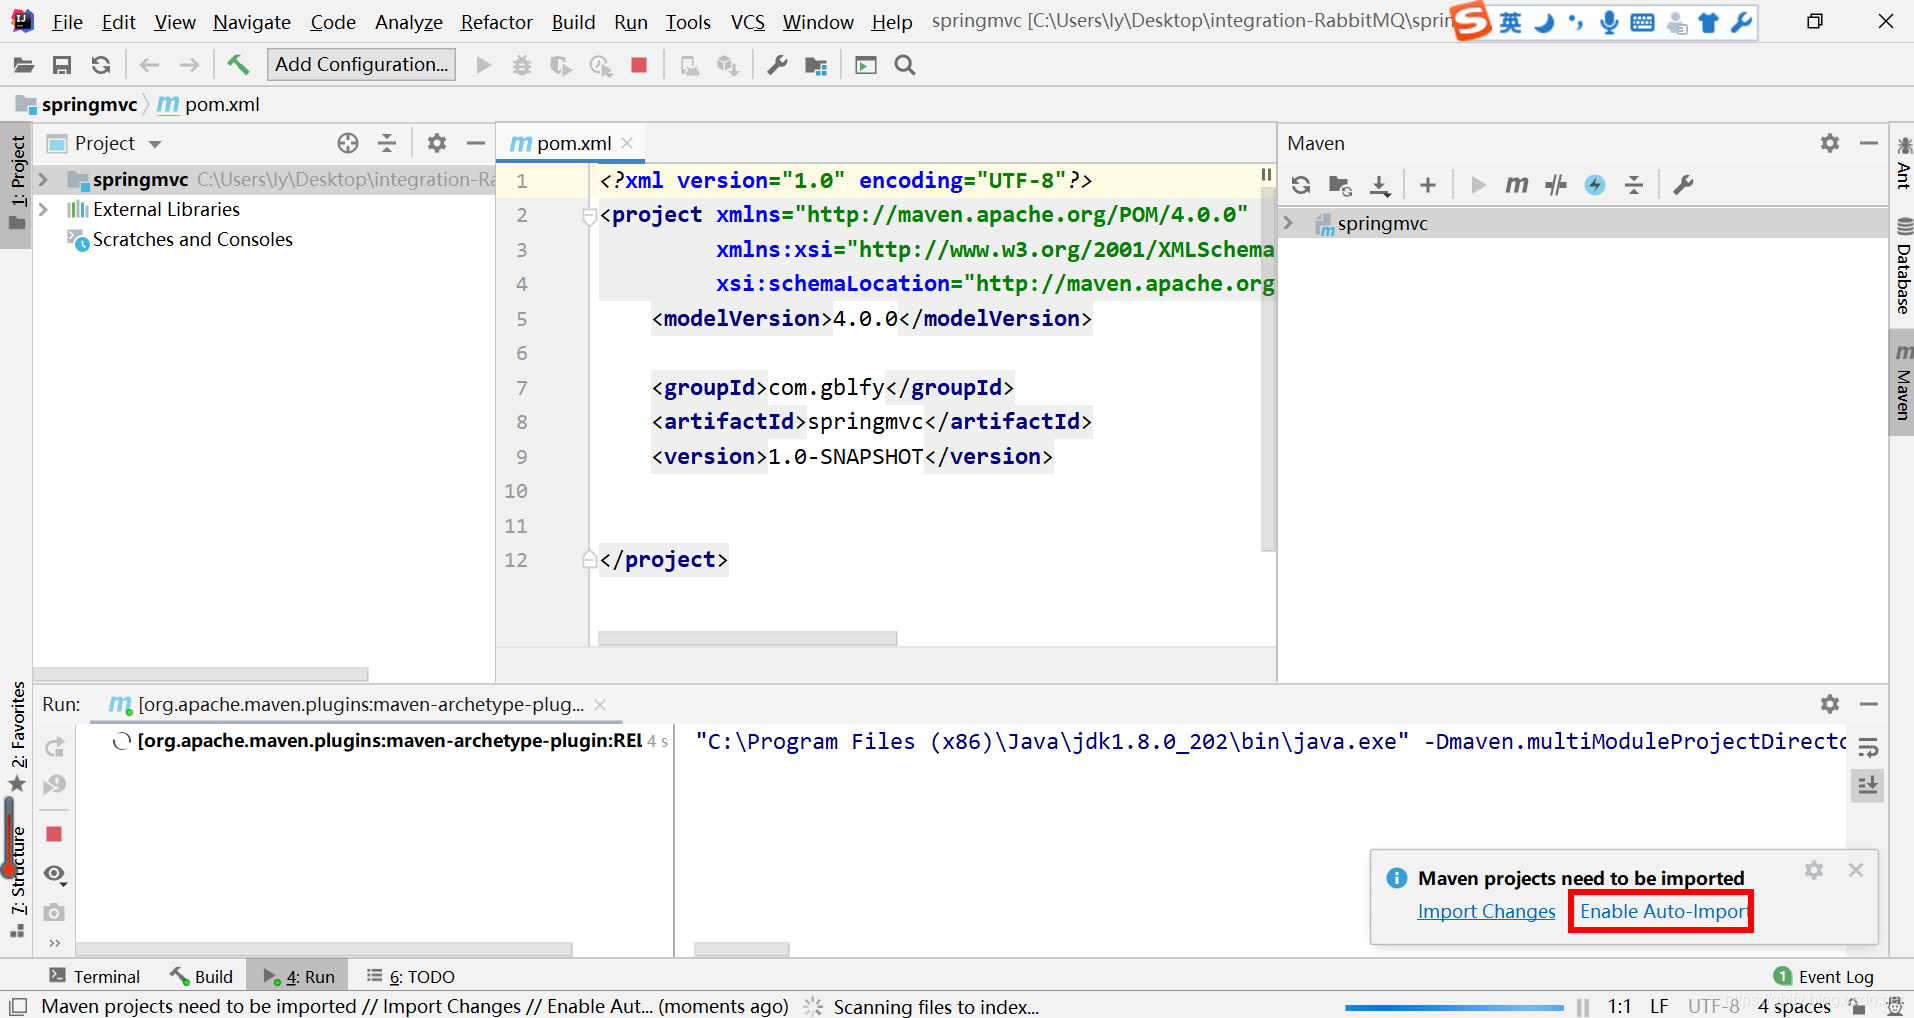
Task: Expand the springmvc project tree node
Action: coord(43,180)
